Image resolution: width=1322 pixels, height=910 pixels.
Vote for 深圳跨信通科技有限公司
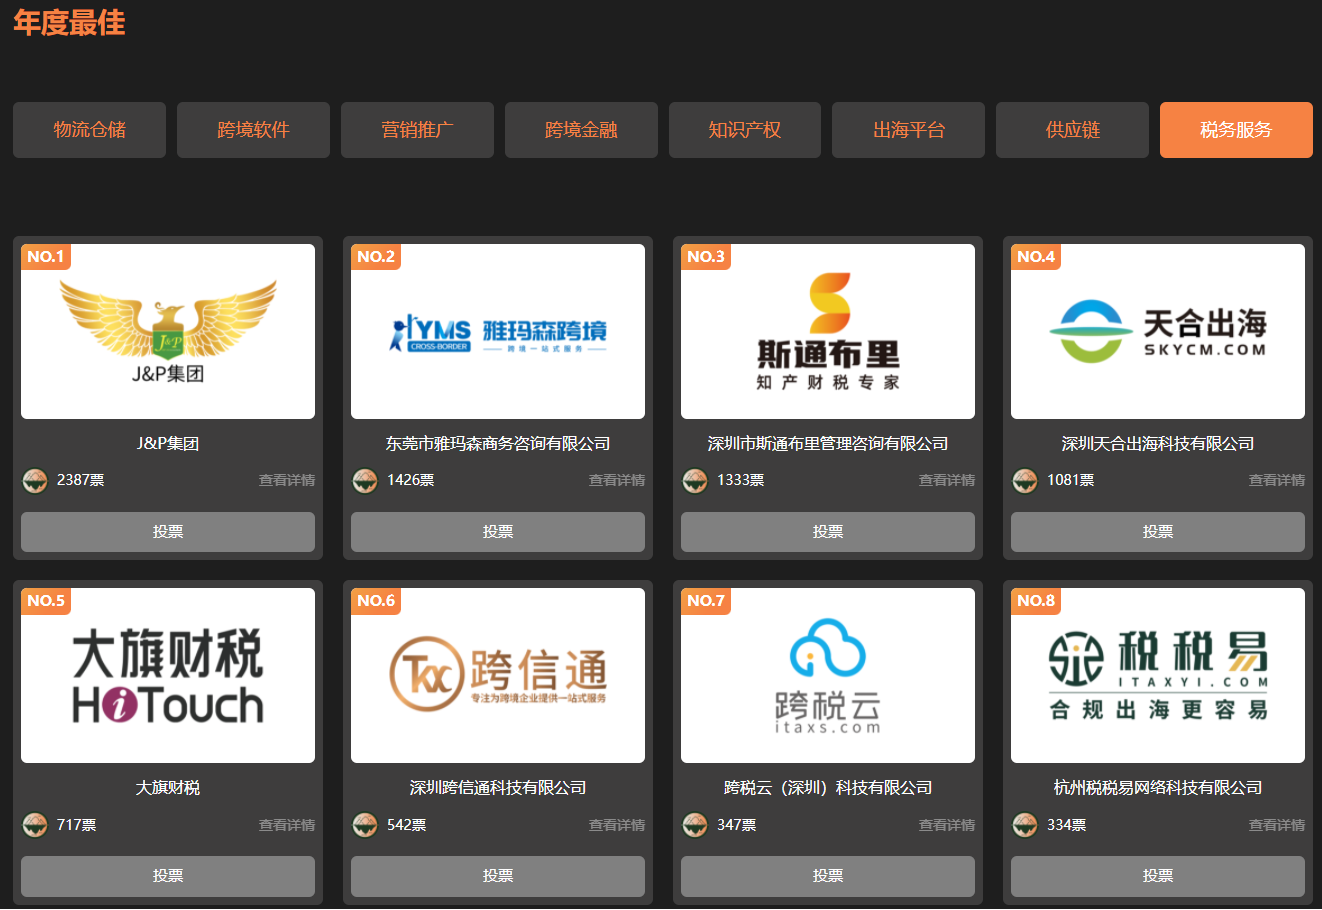498,876
